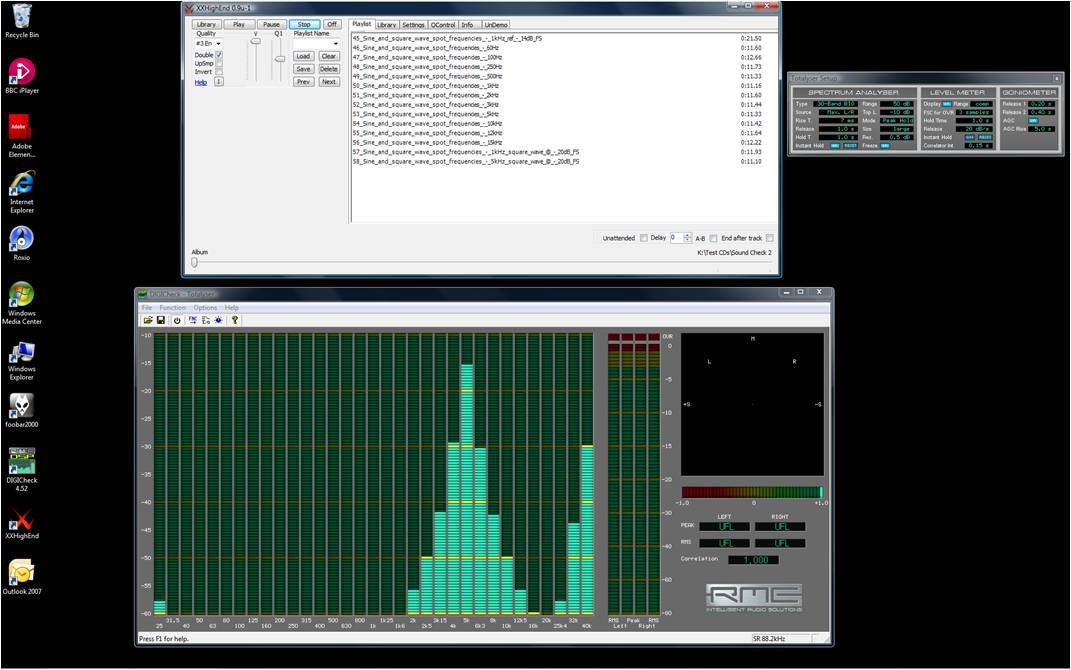Open the DIGICheck 4.52 desktop icon
1071x670 pixels.
[22, 469]
